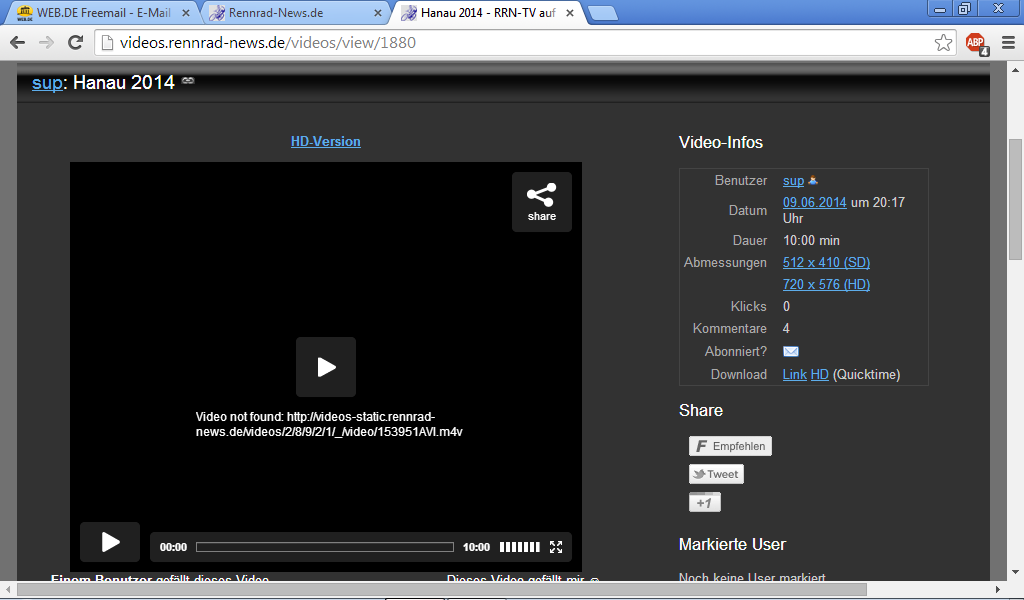Screen dimensions: 1024x600
Task: Open the Adblock Plus extension icon
Action: [x=975, y=43]
